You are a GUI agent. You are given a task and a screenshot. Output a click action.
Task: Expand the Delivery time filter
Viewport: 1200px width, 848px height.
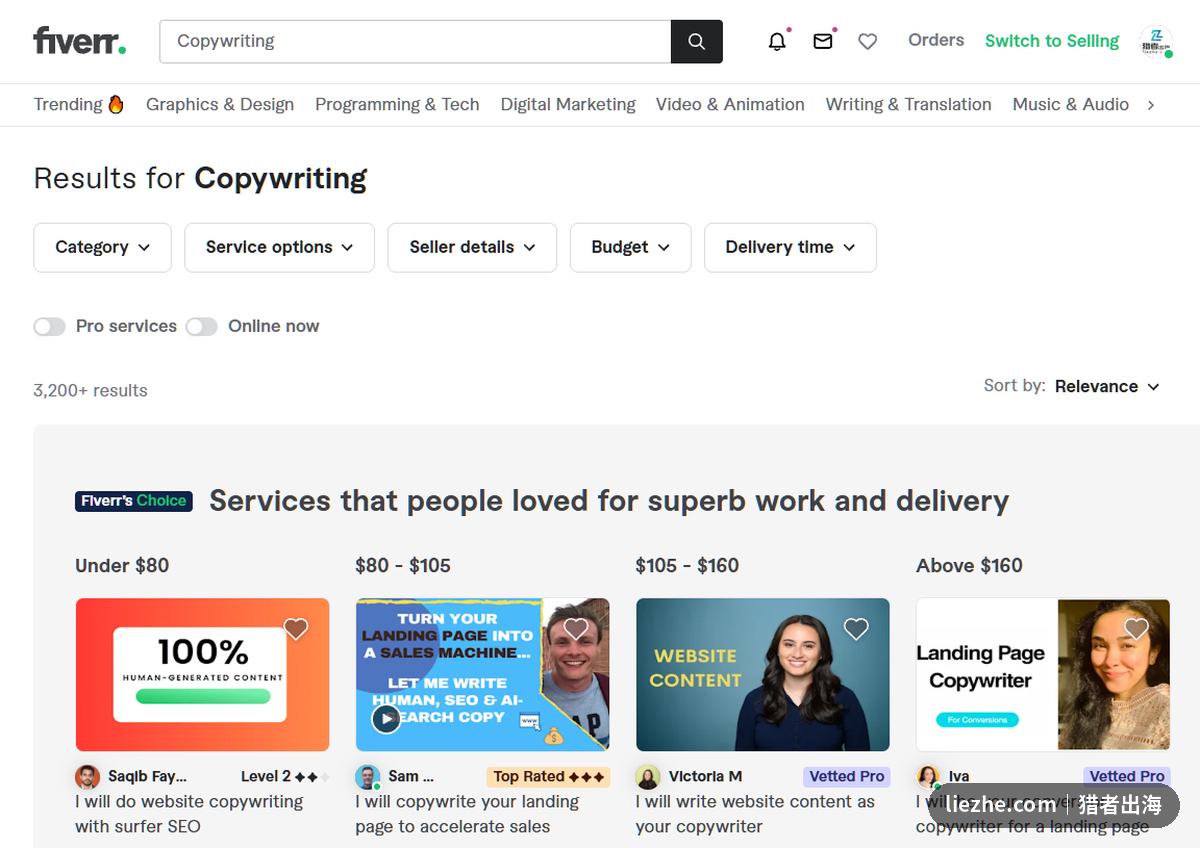(790, 247)
